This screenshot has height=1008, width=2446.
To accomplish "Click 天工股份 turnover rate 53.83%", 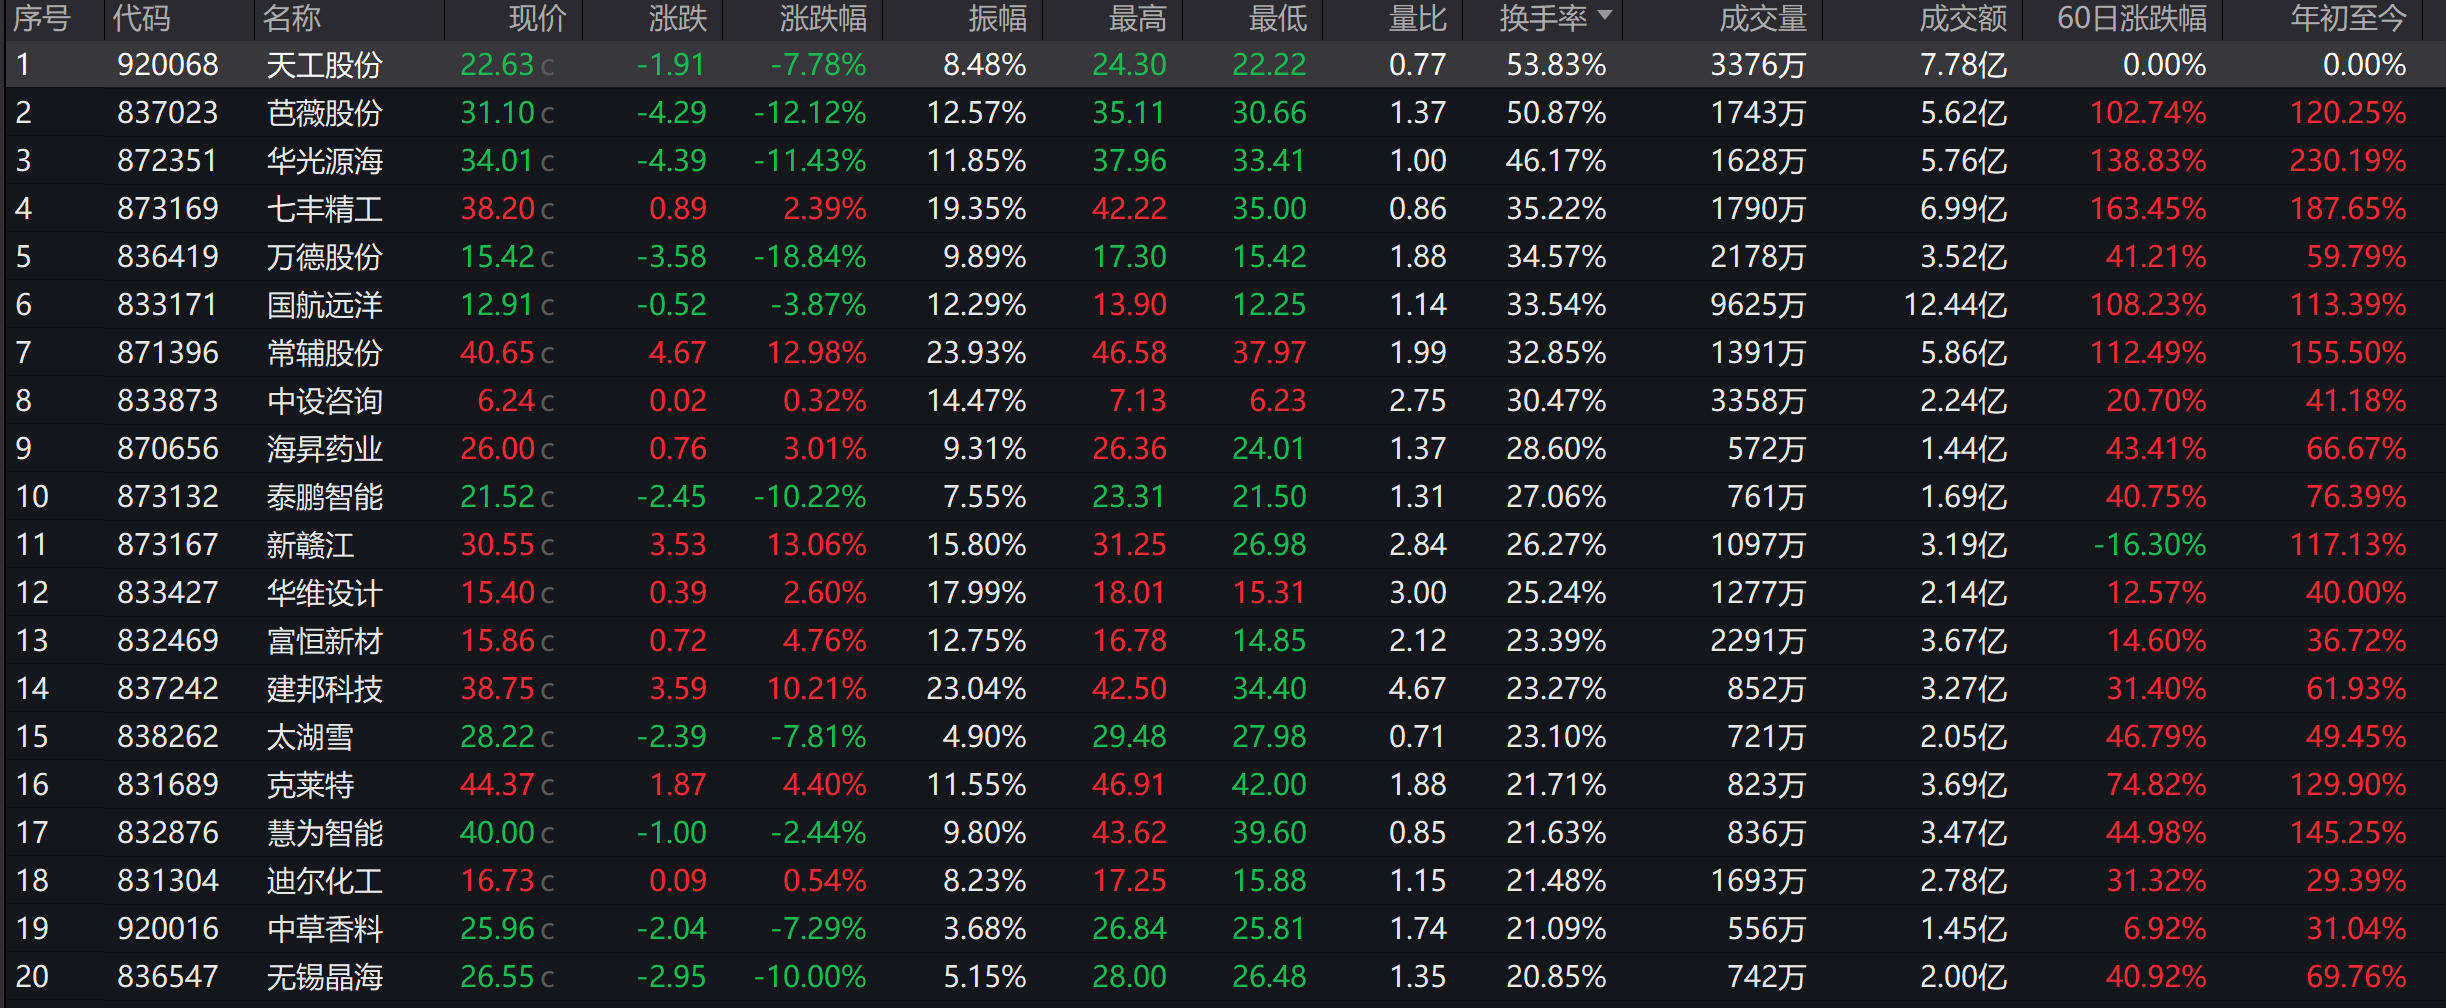I will click(1556, 65).
